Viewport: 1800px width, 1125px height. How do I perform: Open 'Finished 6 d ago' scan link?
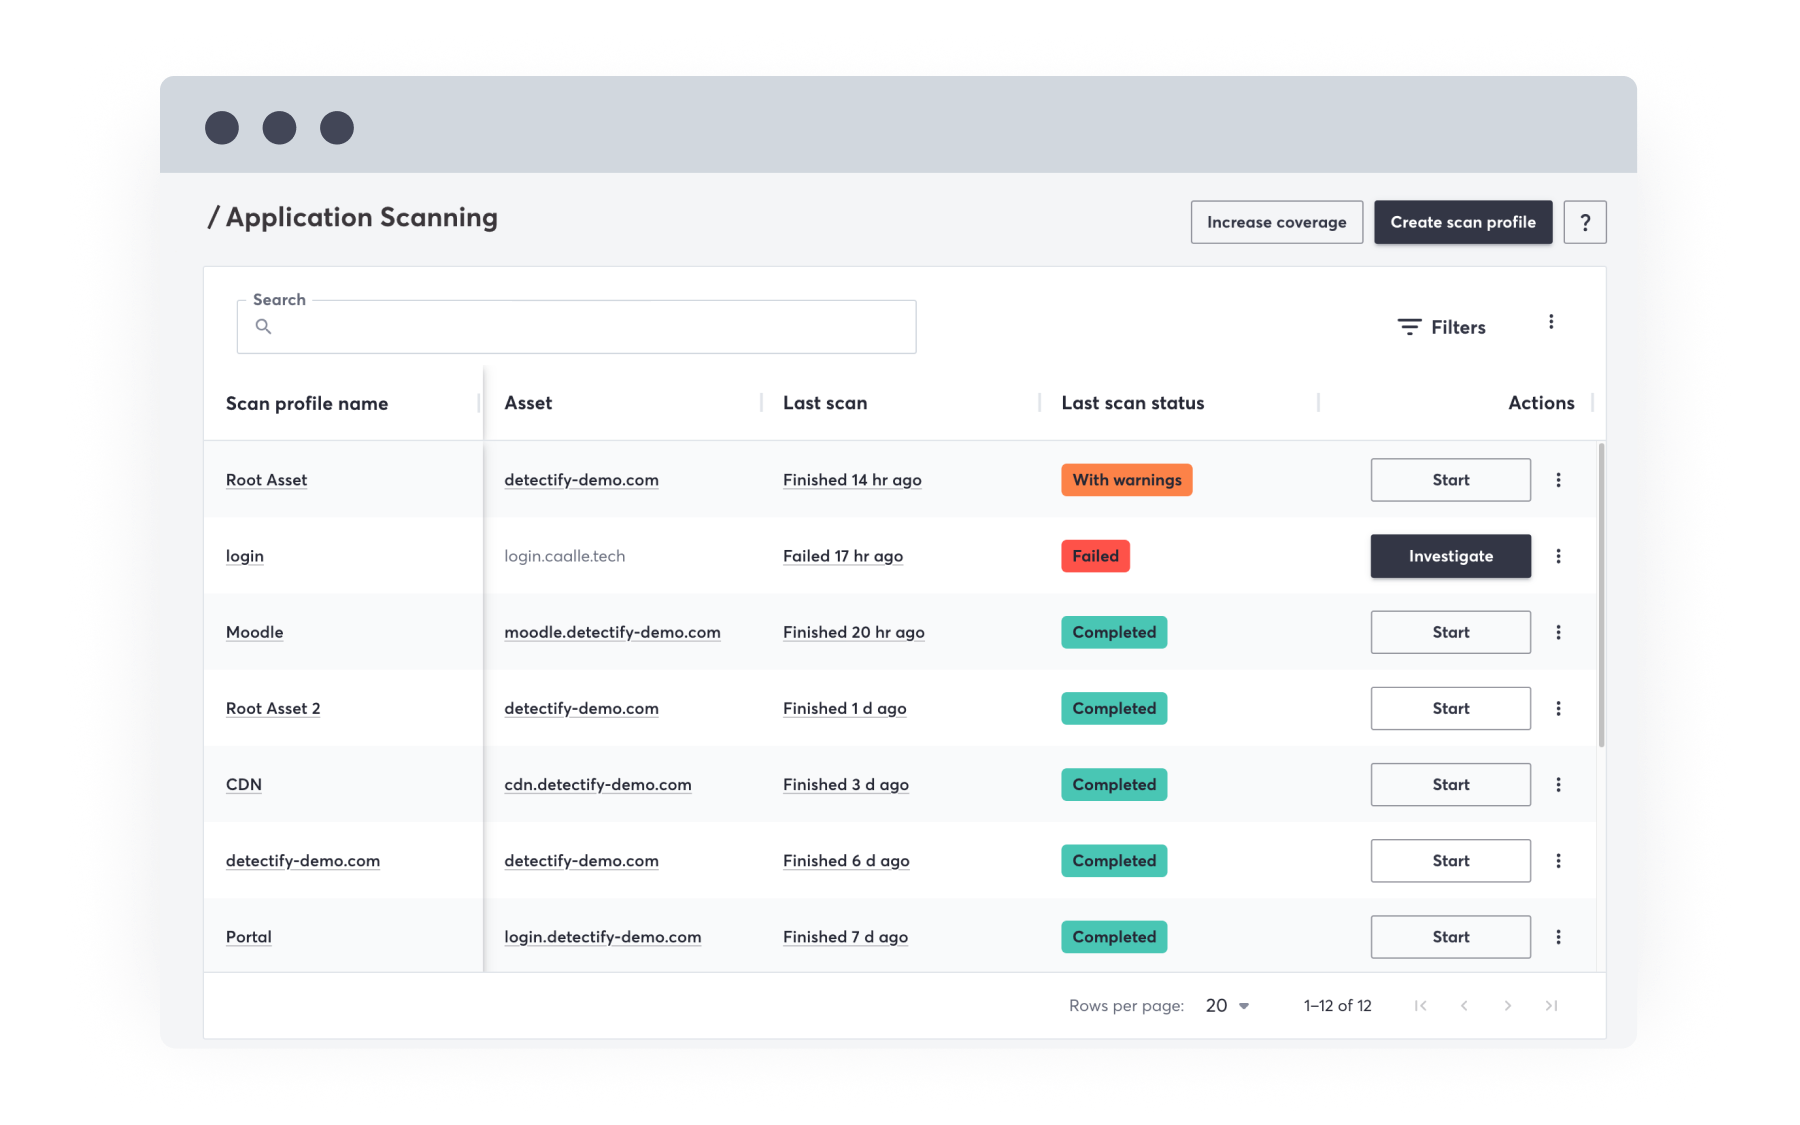[x=846, y=861]
